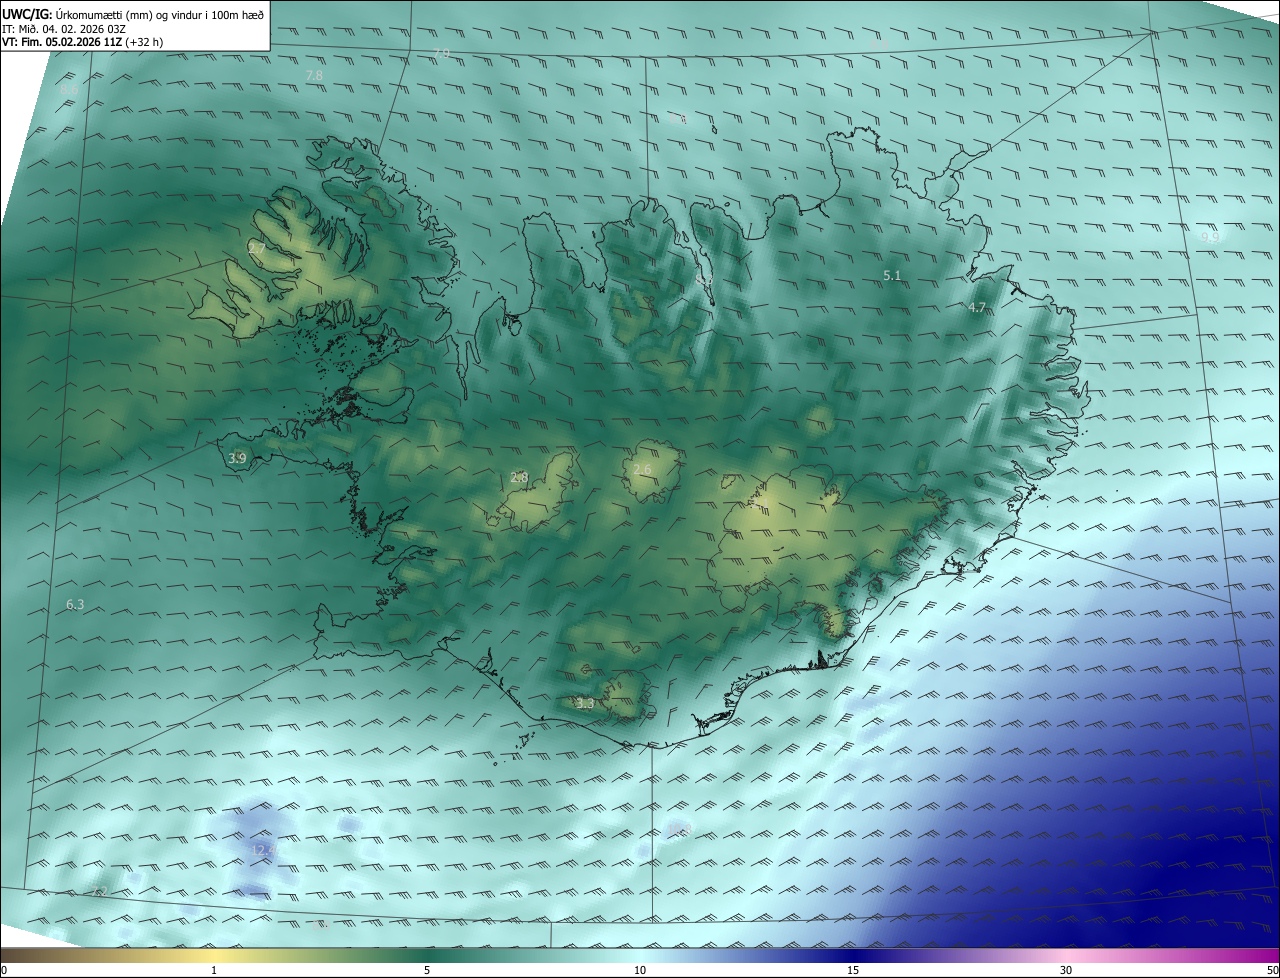The image size is (1280, 978).
Task: Select the 3.9 value label on the west peninsula
Action: click(237, 459)
